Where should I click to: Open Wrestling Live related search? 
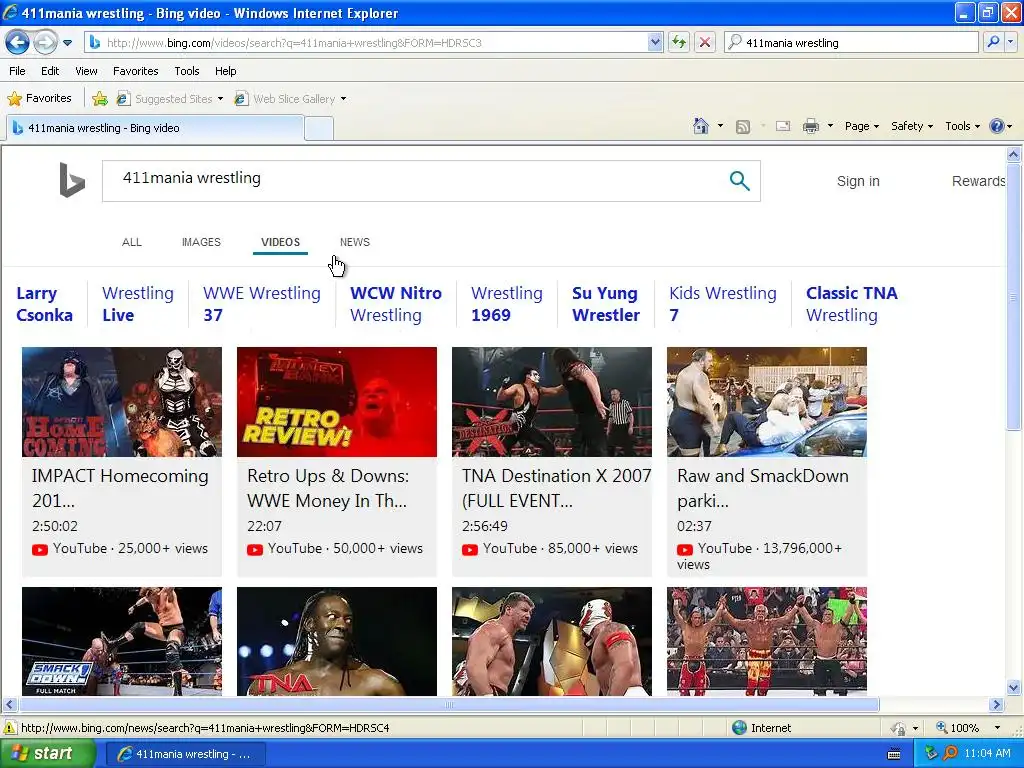pyautogui.click(x=138, y=304)
